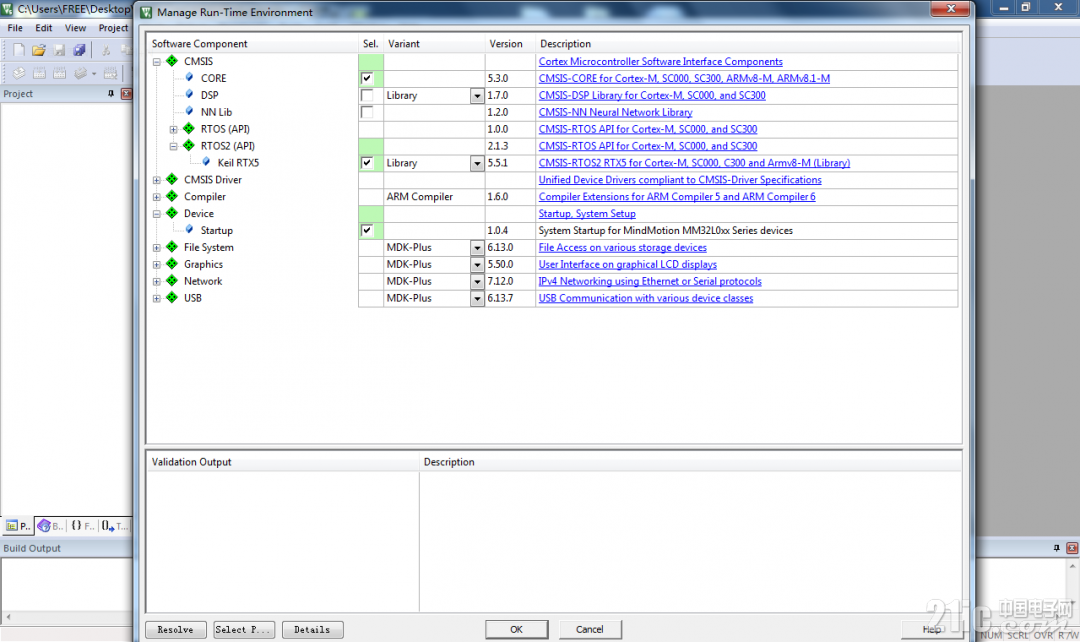Image resolution: width=1080 pixels, height=642 pixels.
Task: Switch to the Books tab in the Project panel
Action: 50,526
